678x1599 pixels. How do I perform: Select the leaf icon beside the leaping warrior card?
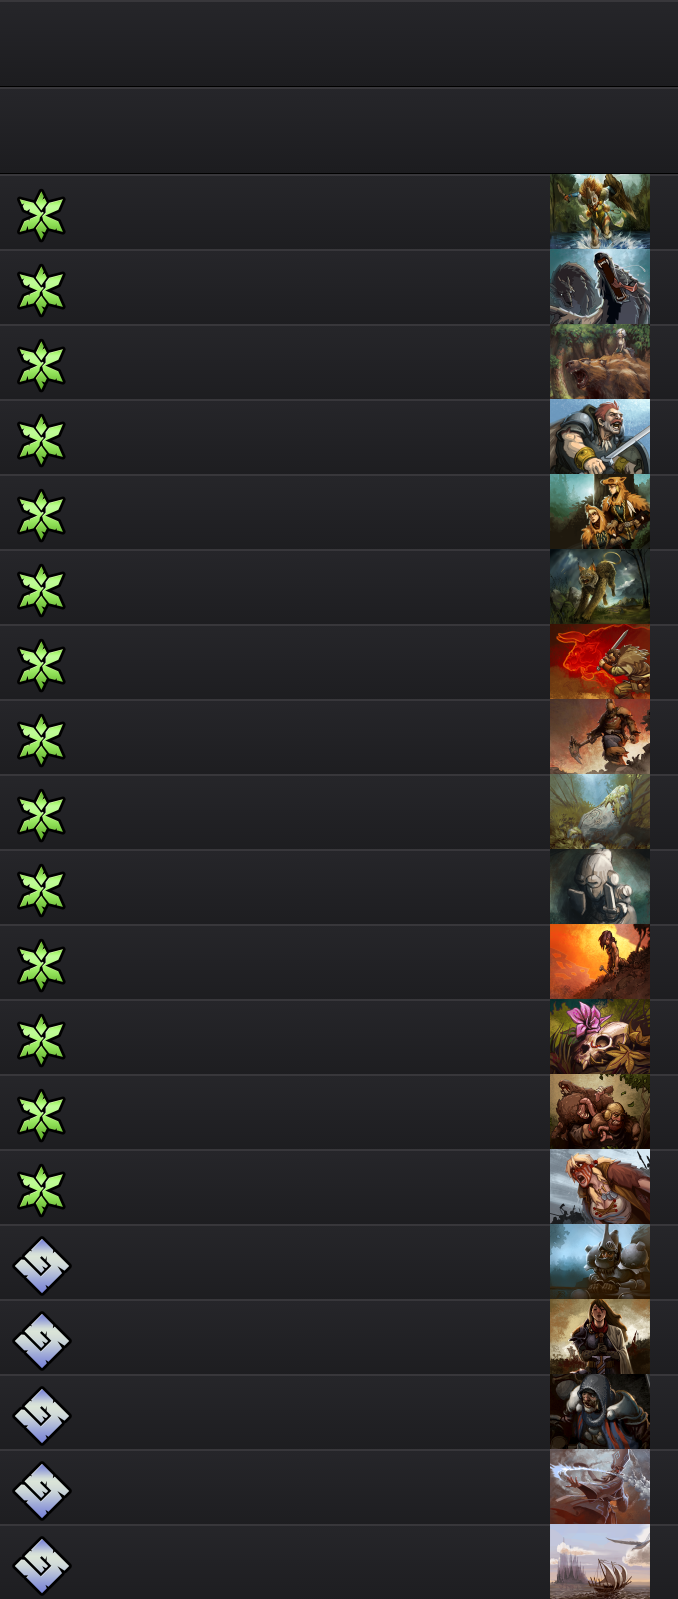41,215
